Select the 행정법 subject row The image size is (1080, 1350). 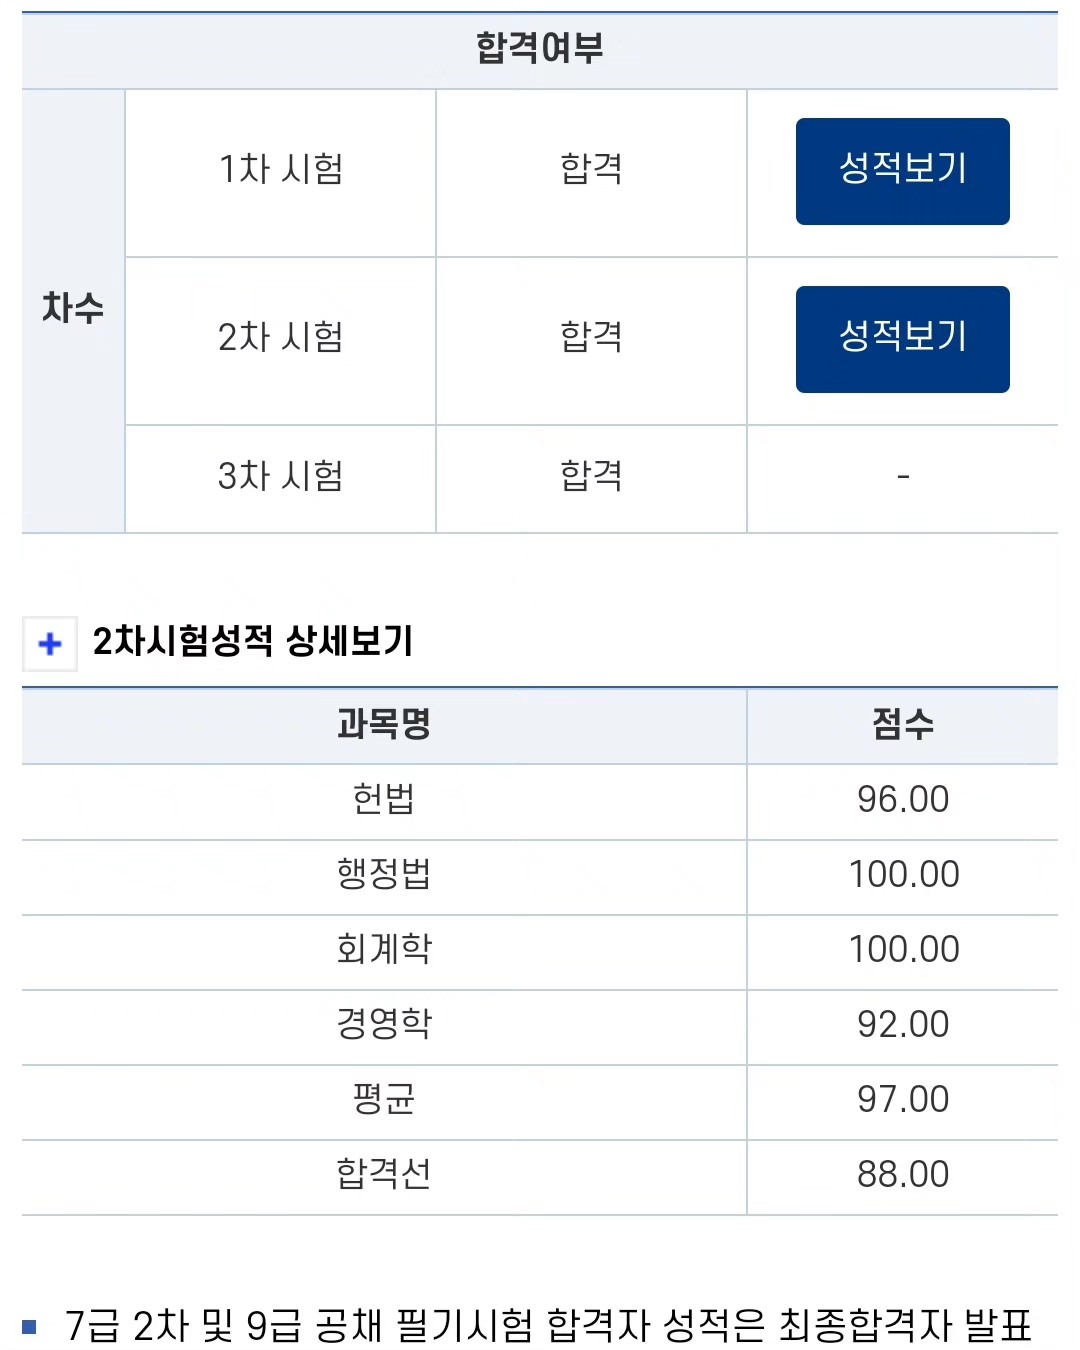384,875
